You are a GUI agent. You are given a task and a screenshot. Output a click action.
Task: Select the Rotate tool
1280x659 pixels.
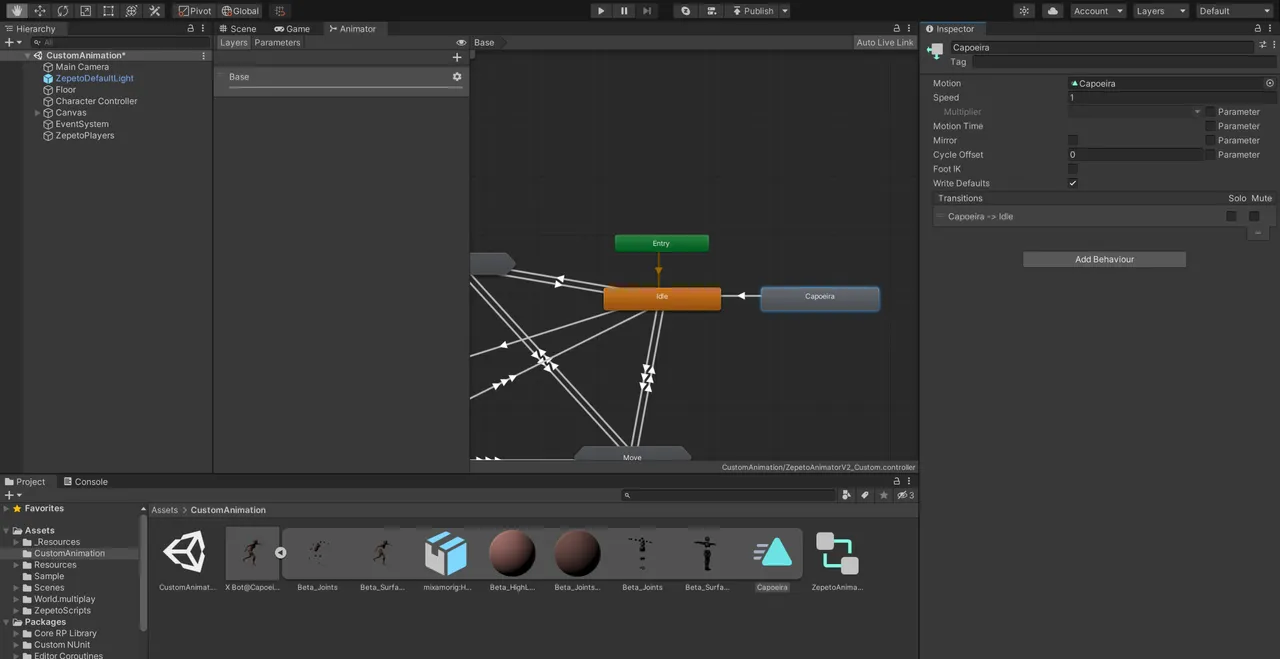click(x=62, y=11)
